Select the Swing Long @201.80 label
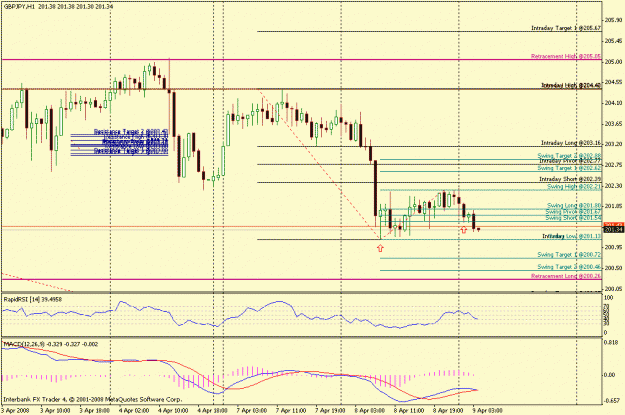This screenshot has height=415, width=625. tap(574, 206)
